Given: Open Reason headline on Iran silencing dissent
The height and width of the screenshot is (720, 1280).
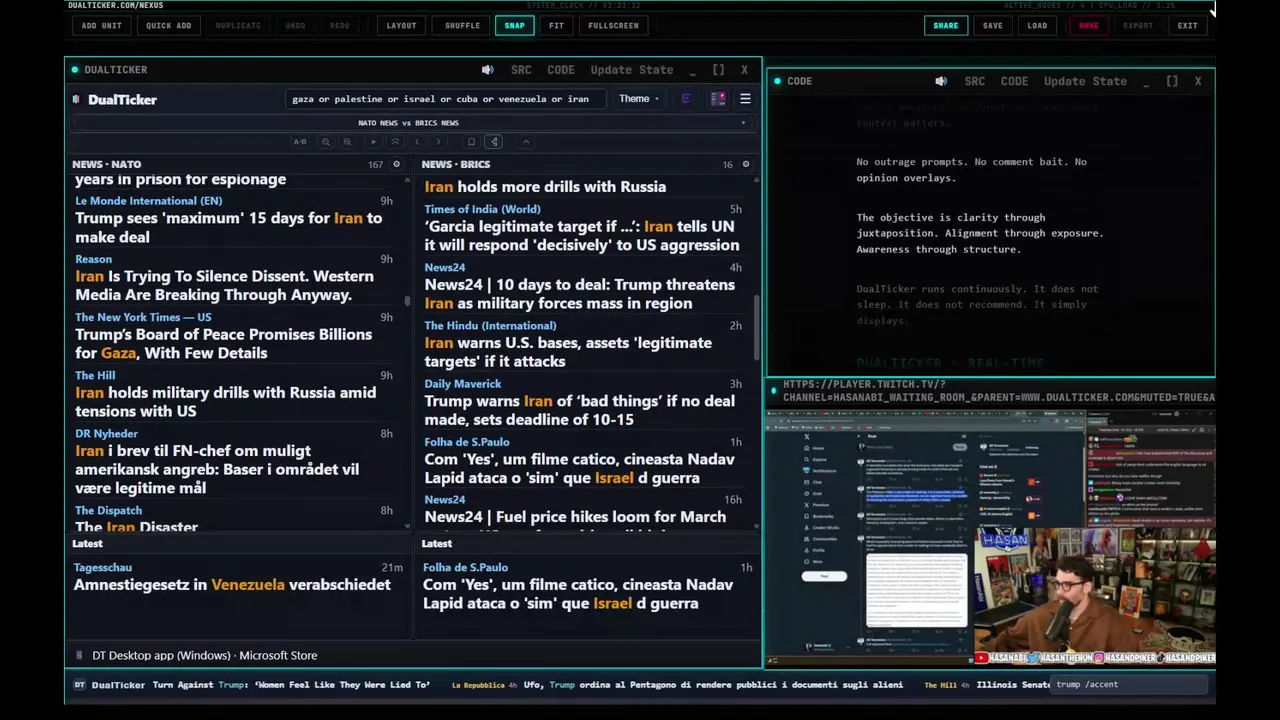Looking at the screenshot, I should pyautogui.click(x=224, y=285).
